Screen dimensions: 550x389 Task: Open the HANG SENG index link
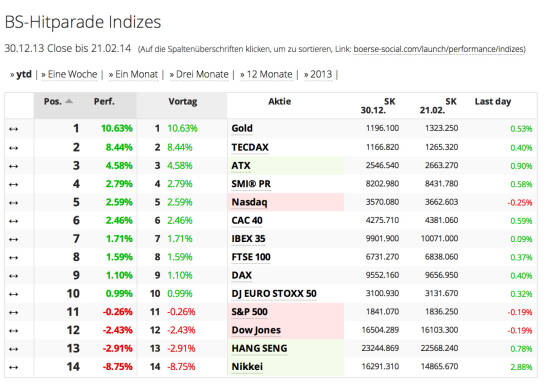click(259, 348)
